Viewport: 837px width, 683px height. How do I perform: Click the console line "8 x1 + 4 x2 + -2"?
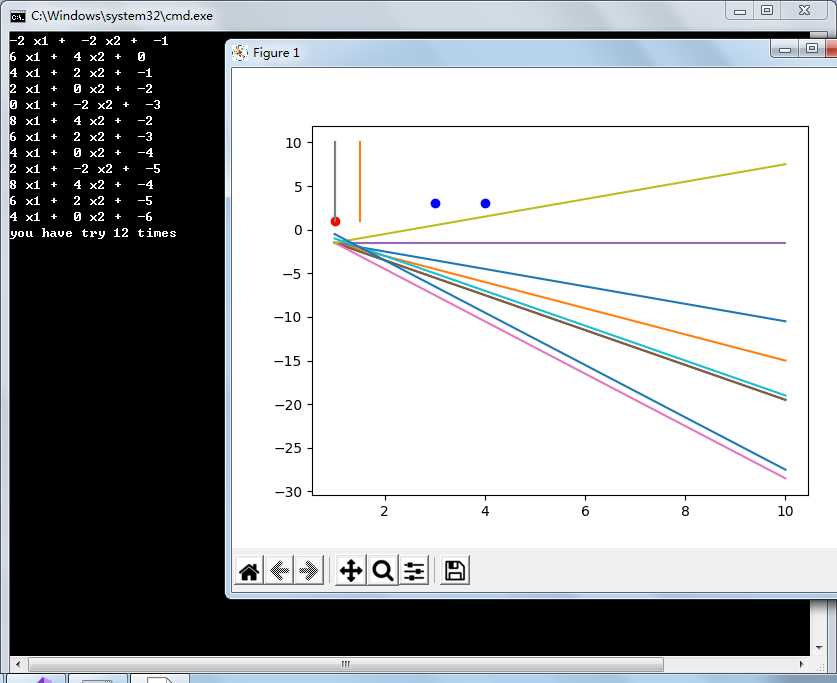pos(81,121)
